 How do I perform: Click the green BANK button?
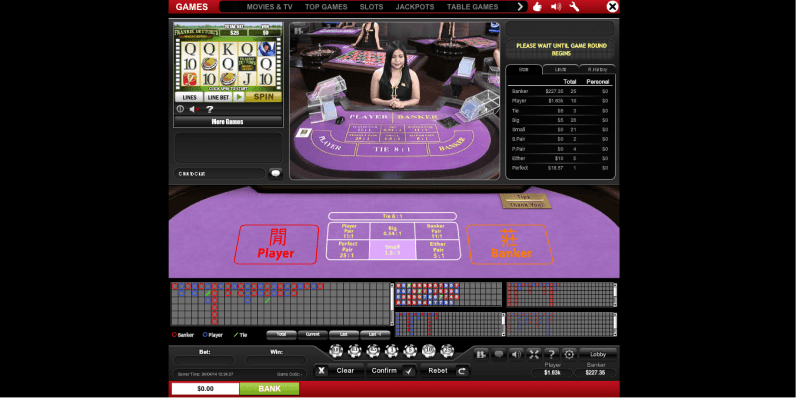point(269,389)
